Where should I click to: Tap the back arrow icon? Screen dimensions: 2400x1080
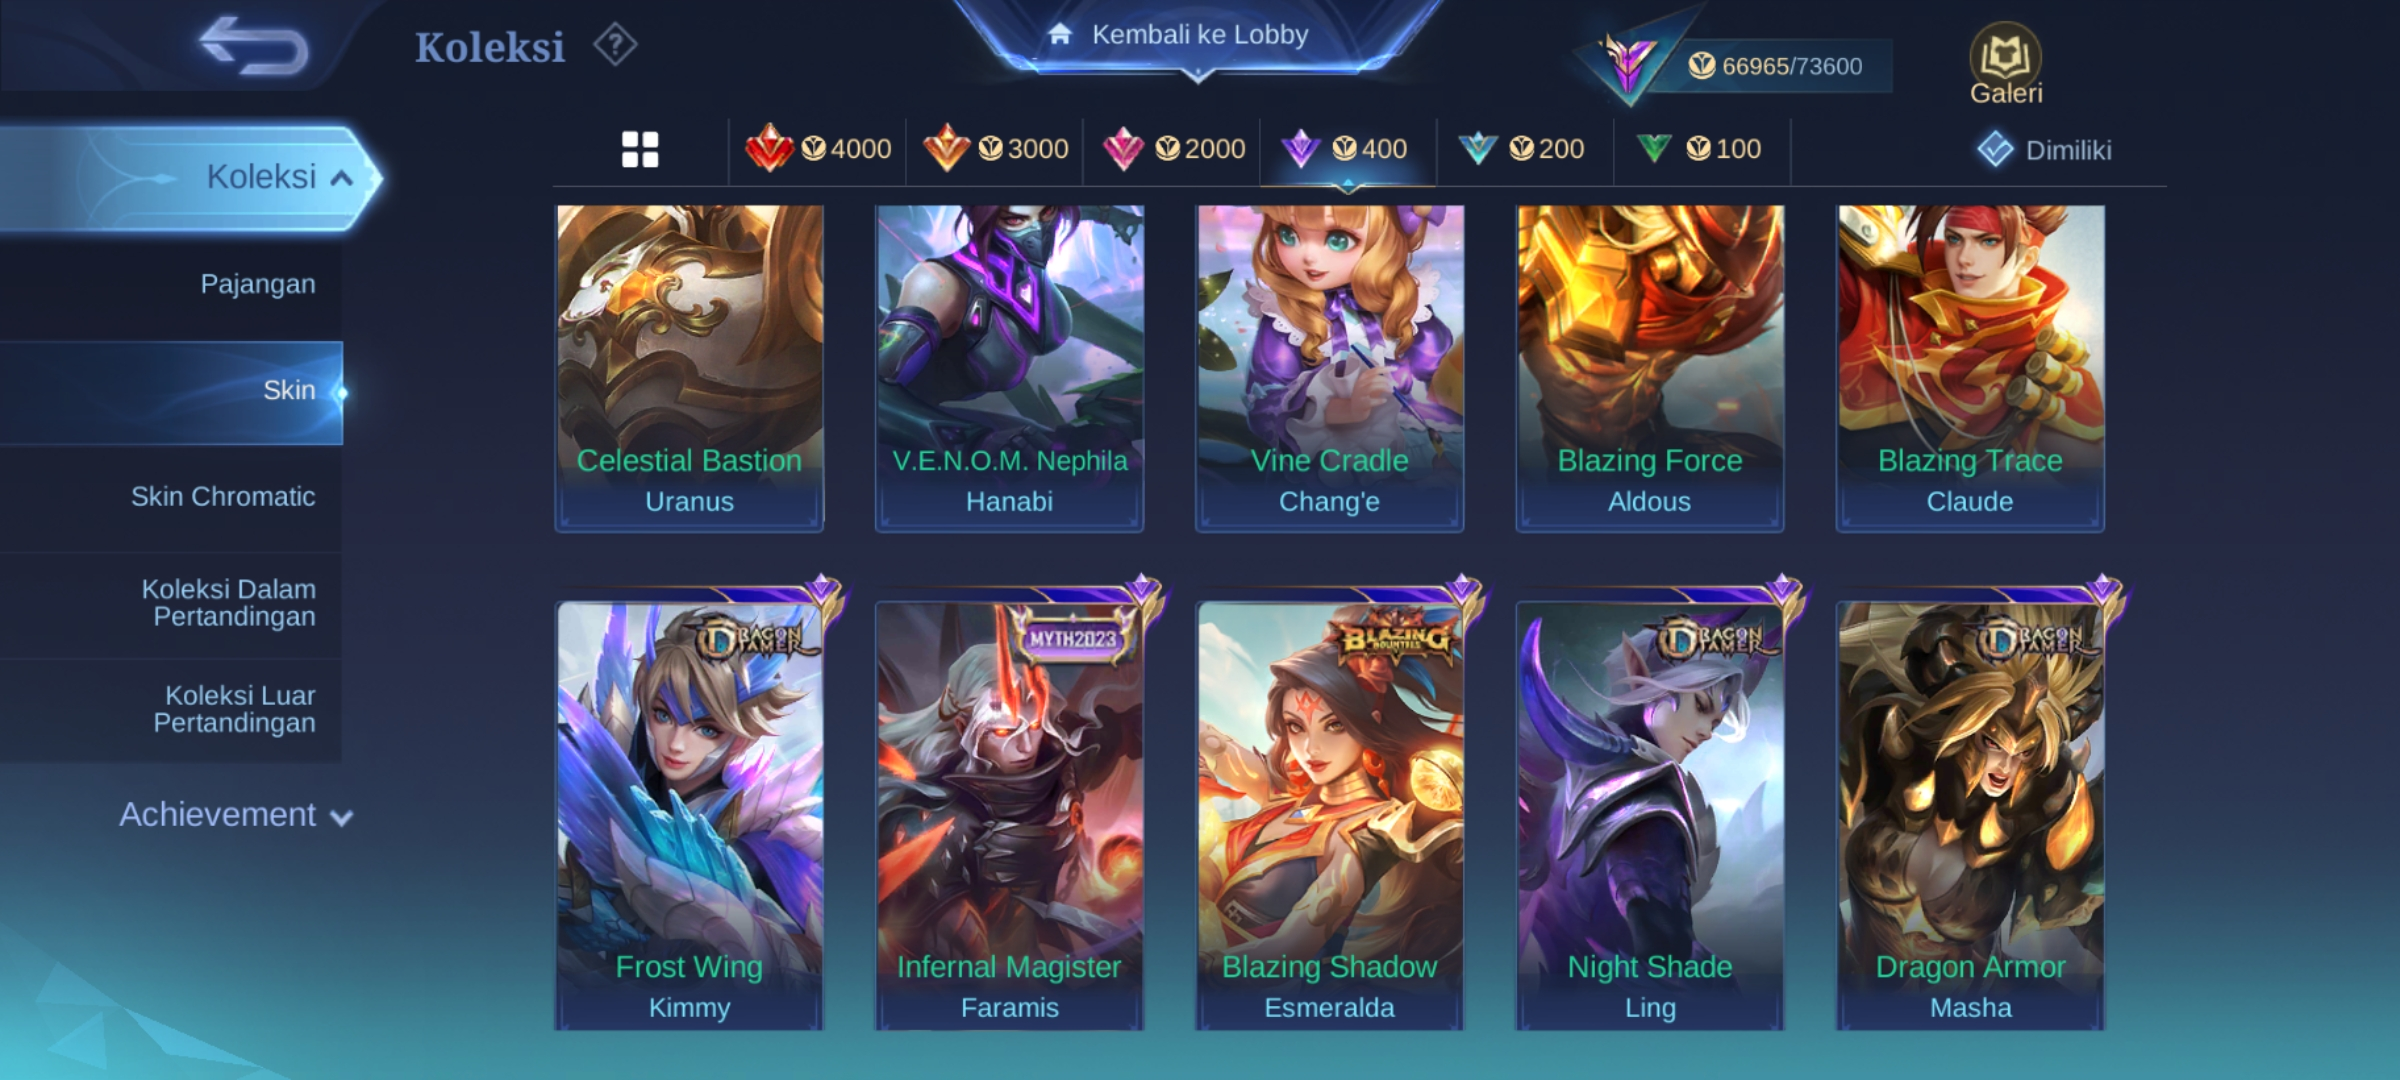point(254,45)
